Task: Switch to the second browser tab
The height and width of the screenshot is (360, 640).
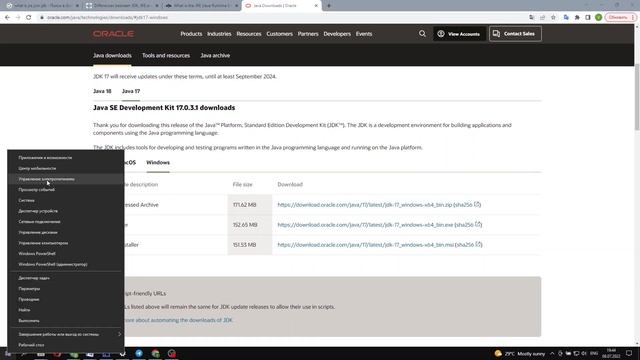Action: [121, 6]
